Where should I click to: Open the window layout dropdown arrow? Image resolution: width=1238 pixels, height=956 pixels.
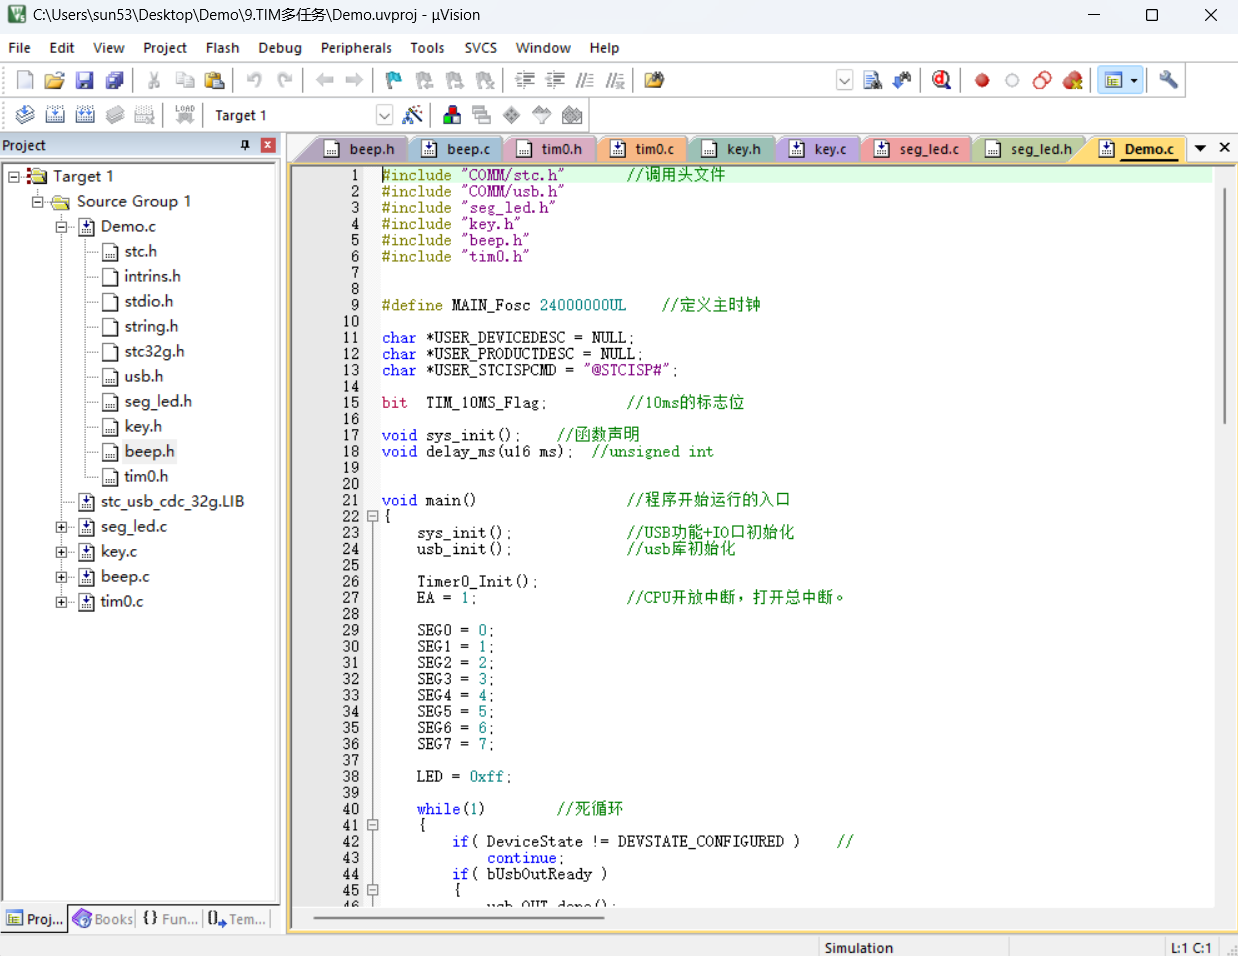coord(1134,80)
